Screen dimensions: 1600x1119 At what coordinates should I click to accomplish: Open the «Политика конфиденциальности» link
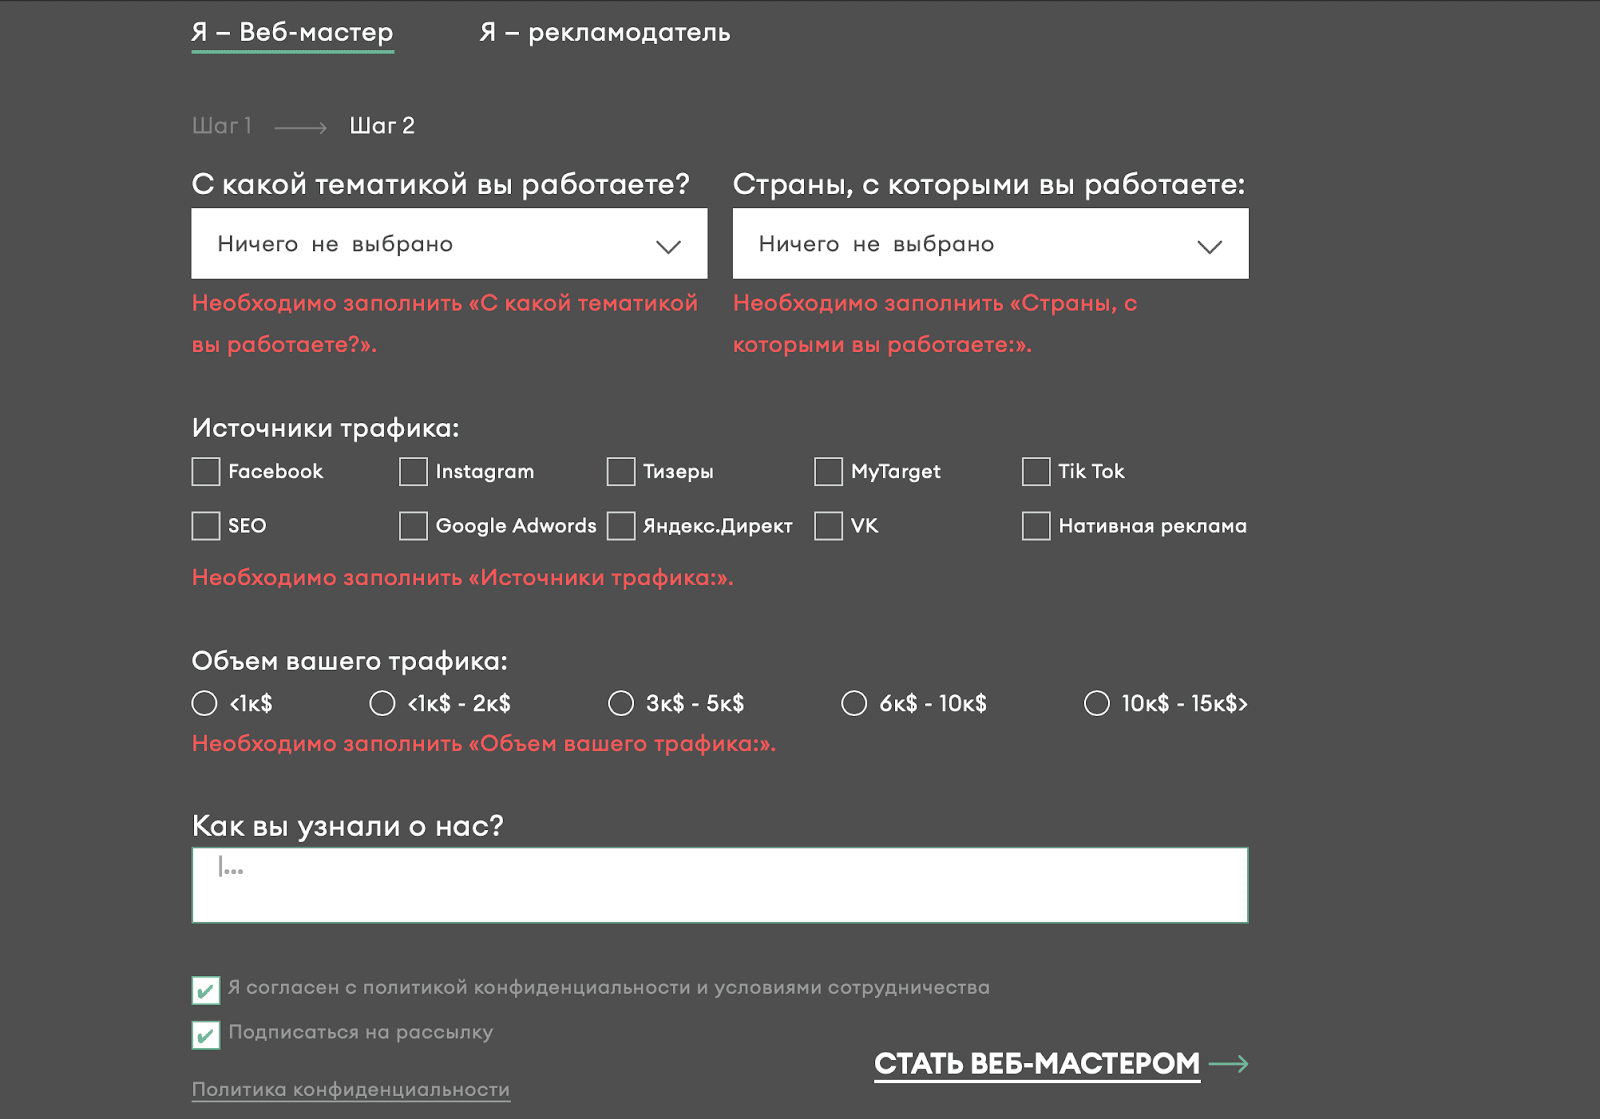[350, 1090]
